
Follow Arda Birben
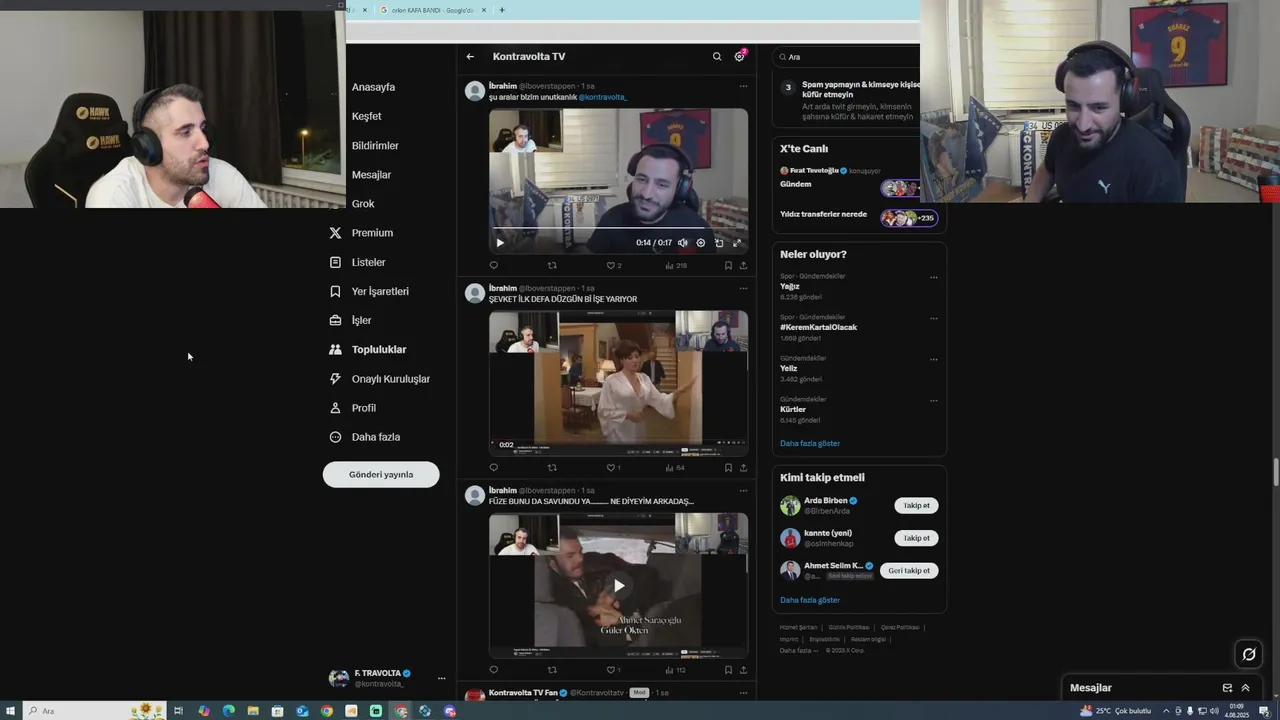click(x=916, y=505)
